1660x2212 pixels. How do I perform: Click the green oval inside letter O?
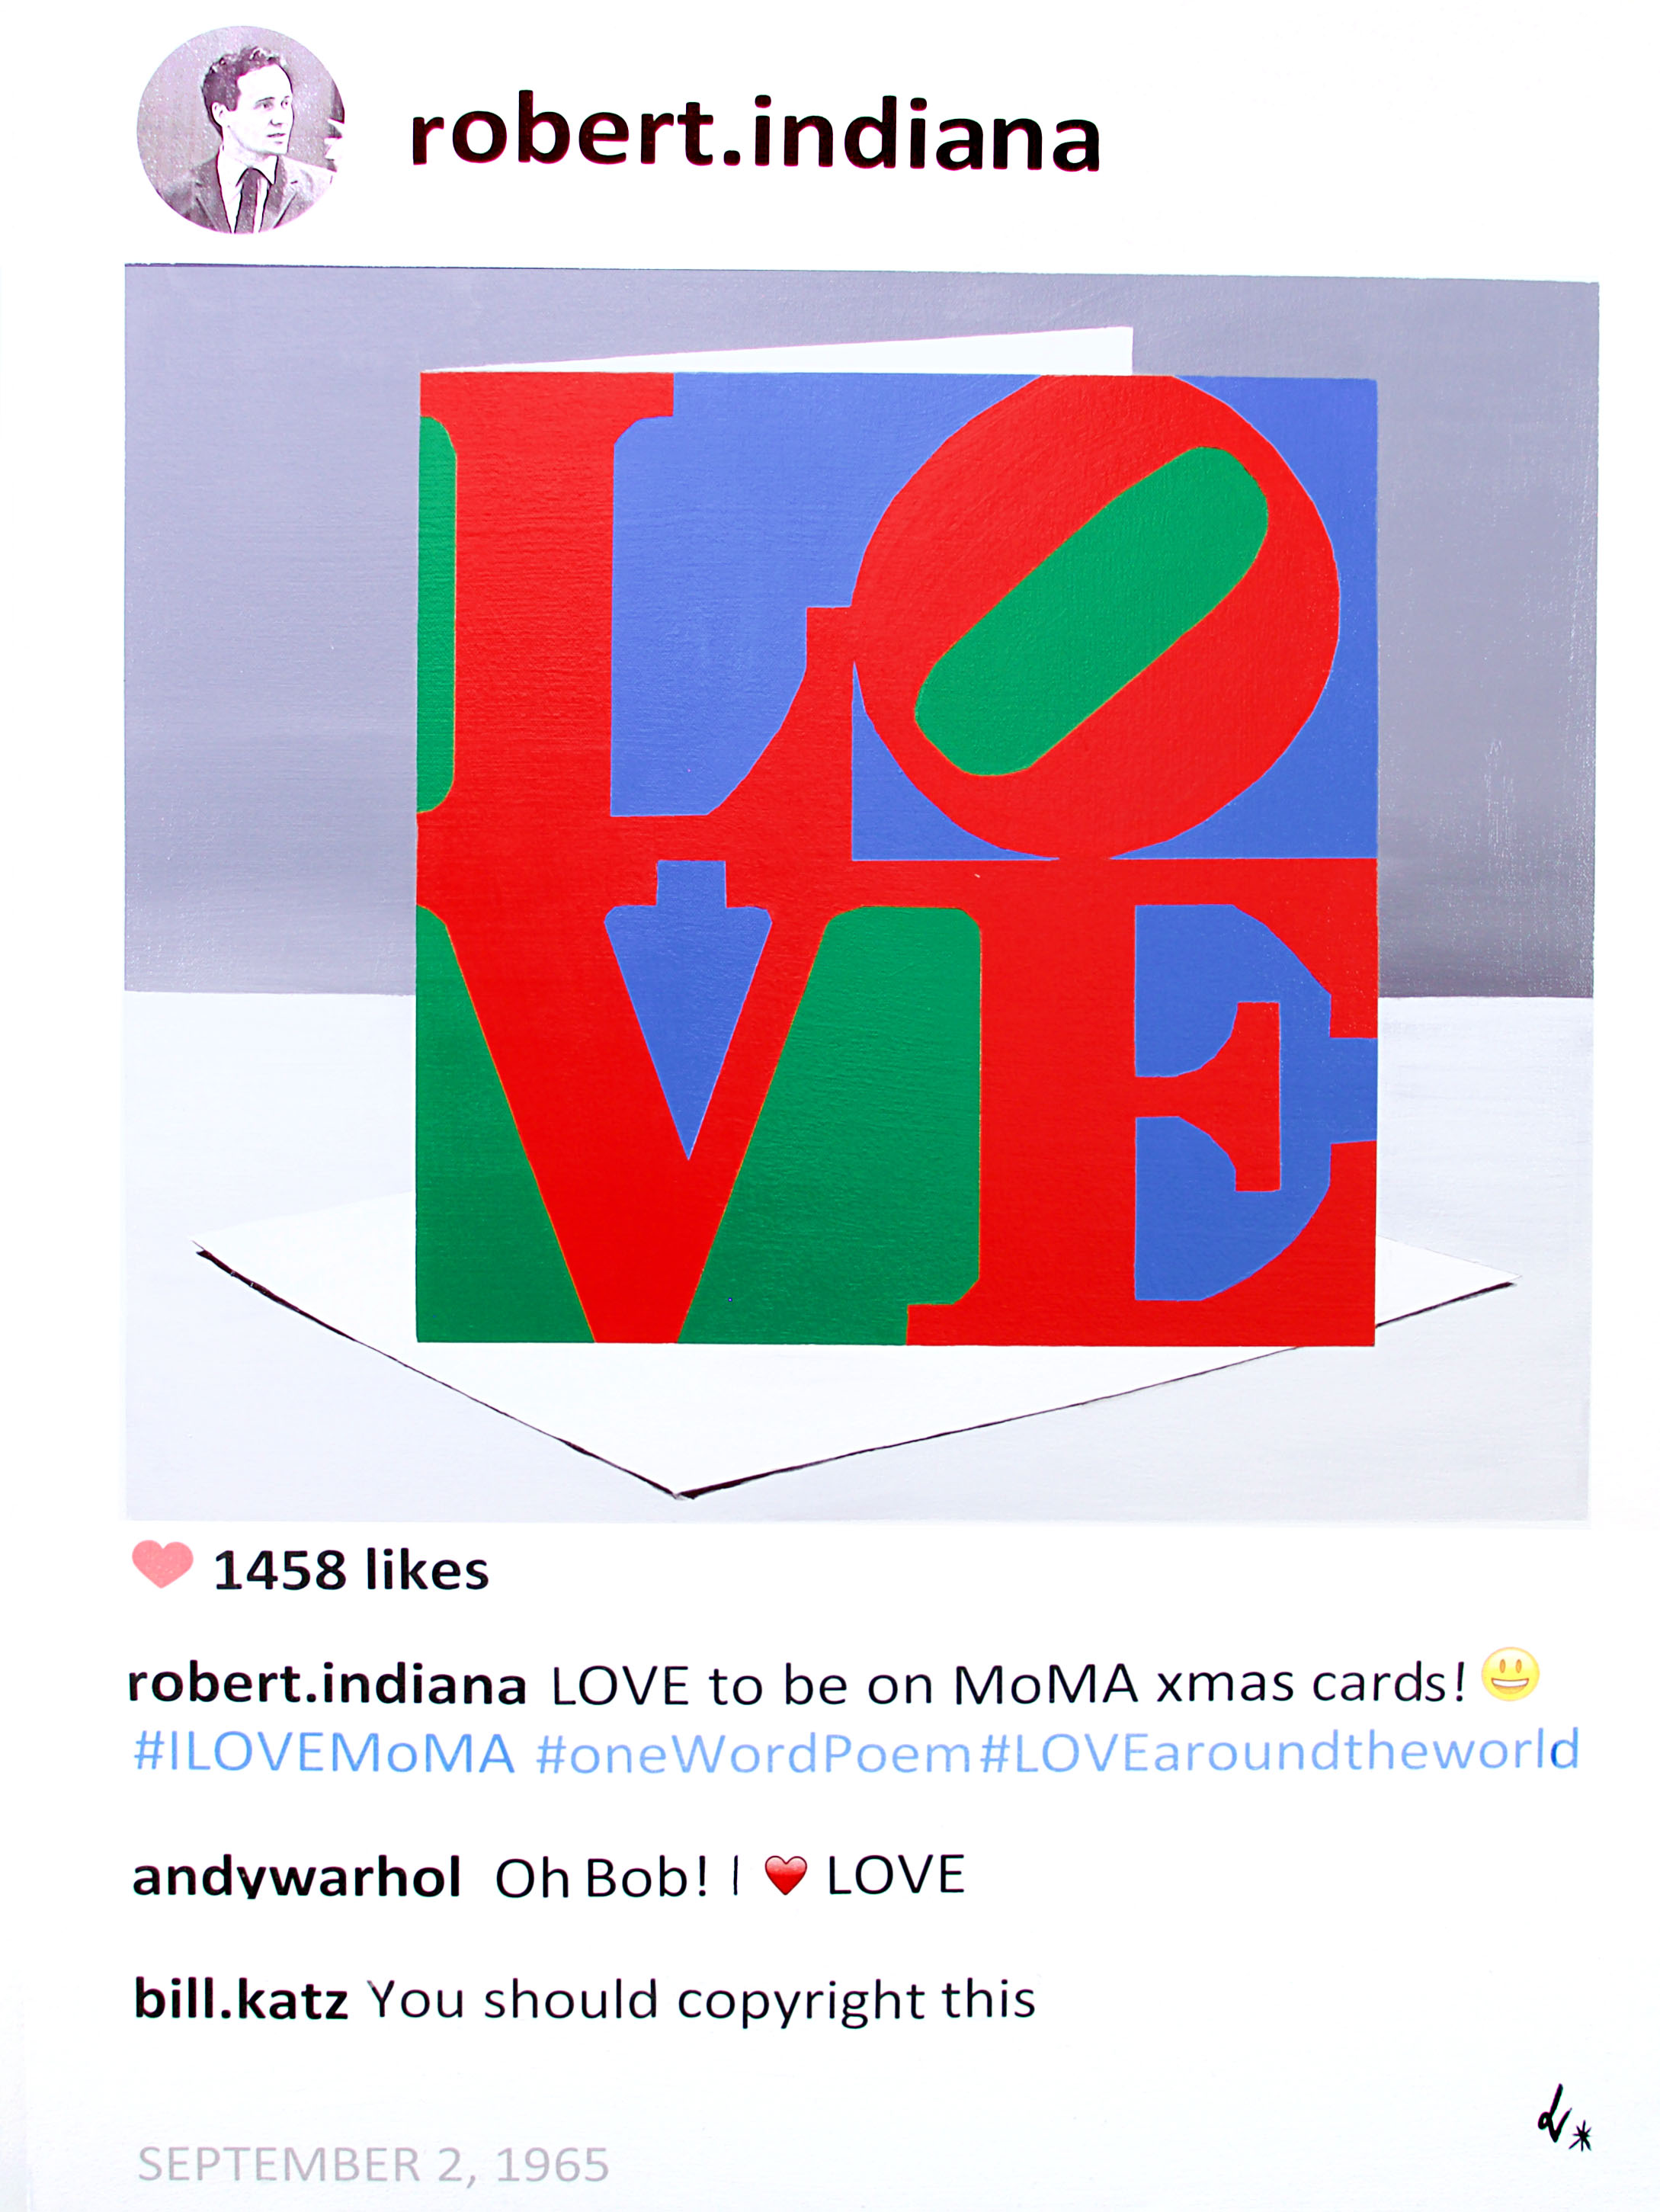(1091, 610)
